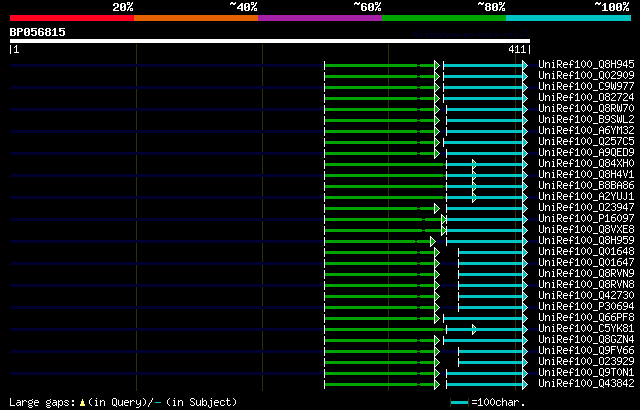Click the UniRef100_Q8H4V1 label
The image size is (640, 410).
pyautogui.click(x=586, y=175)
